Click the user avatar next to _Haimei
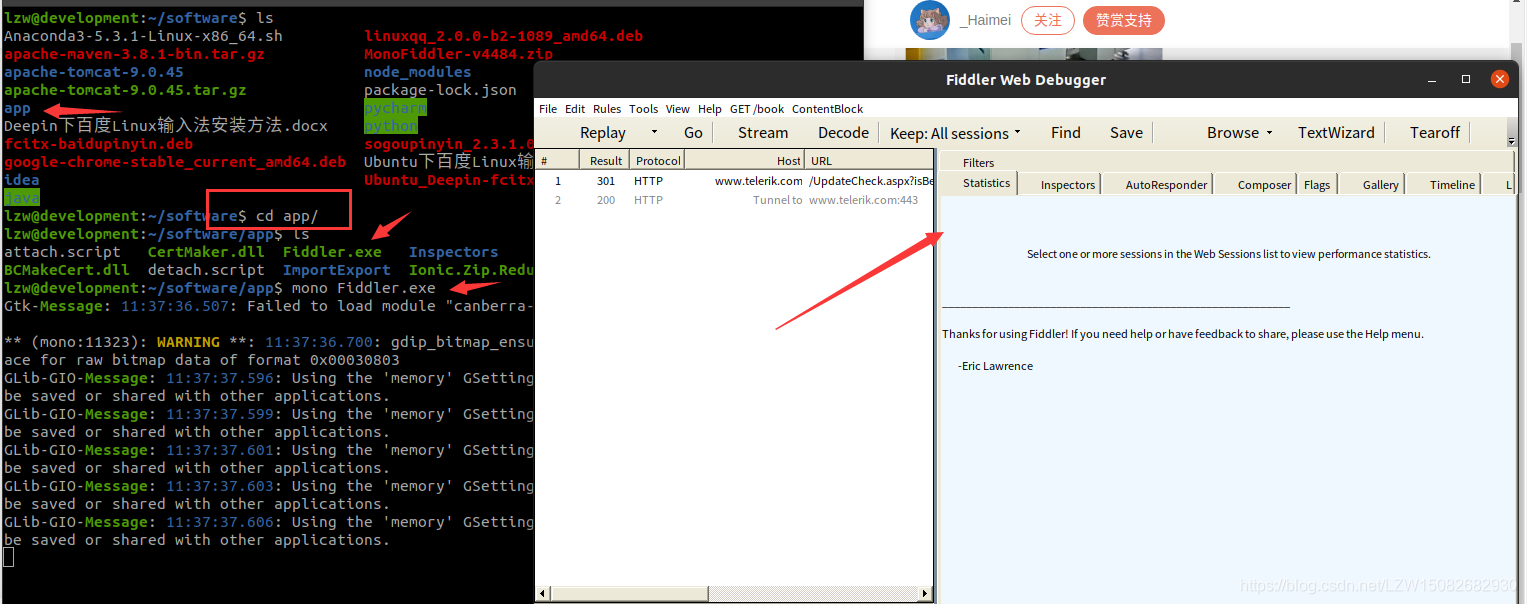Image resolution: width=1527 pixels, height=604 pixels. pos(929,20)
